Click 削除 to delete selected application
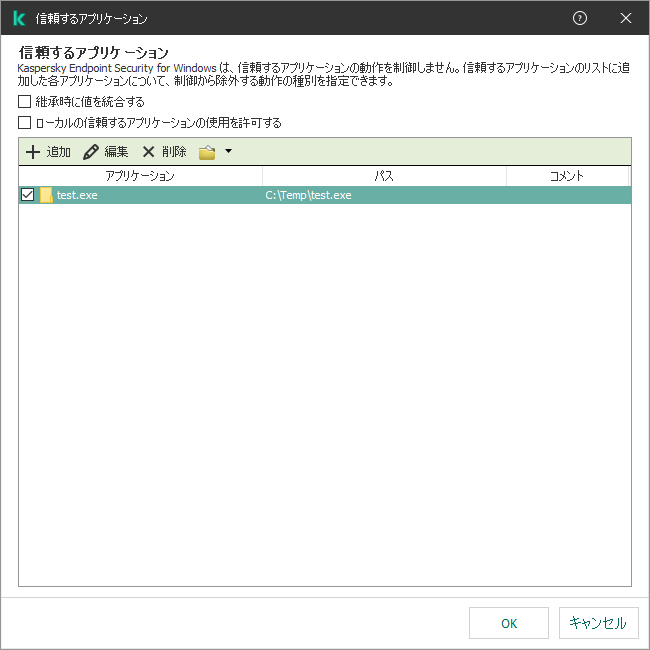Viewport: 650px width, 650px height. [x=164, y=152]
